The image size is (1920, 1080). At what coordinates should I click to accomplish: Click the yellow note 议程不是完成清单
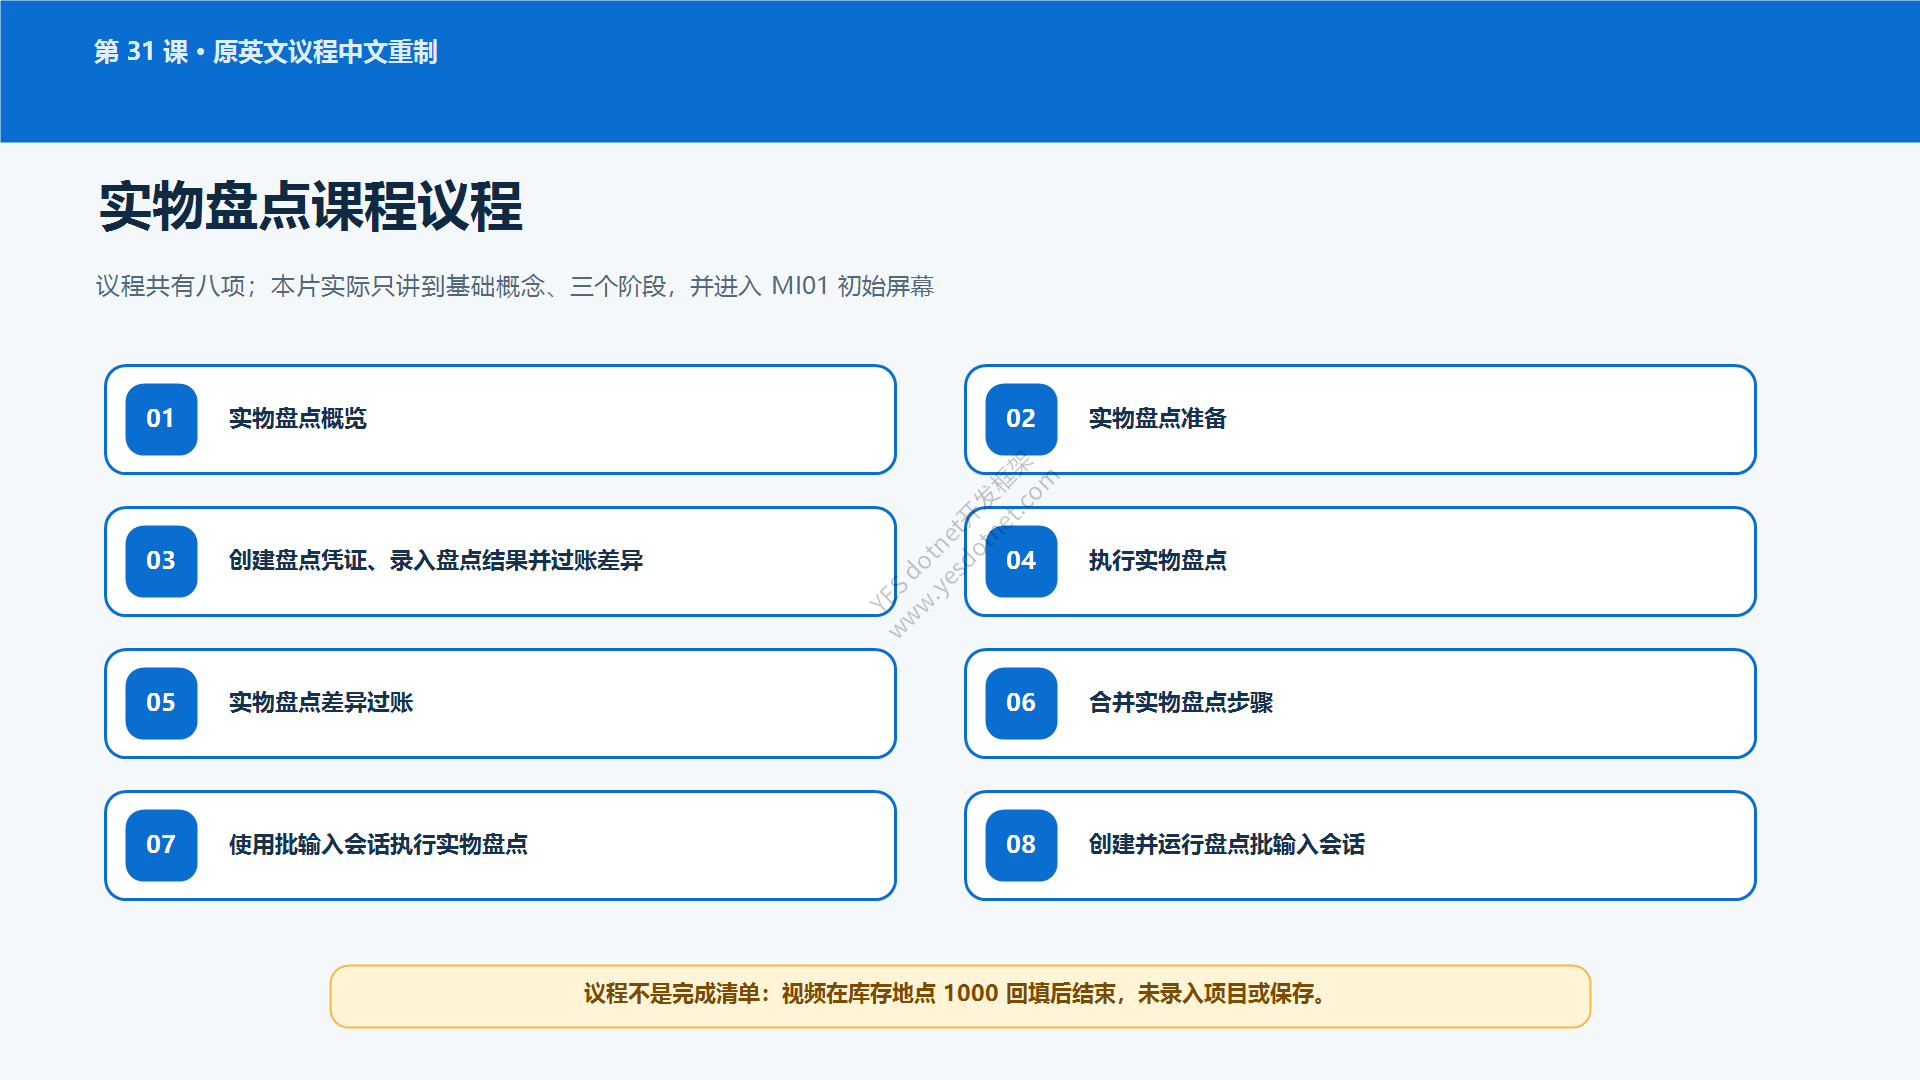pos(960,996)
